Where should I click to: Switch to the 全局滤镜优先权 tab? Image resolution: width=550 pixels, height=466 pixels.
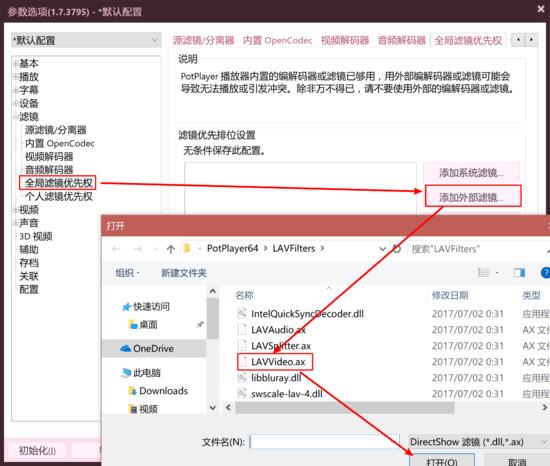468,40
